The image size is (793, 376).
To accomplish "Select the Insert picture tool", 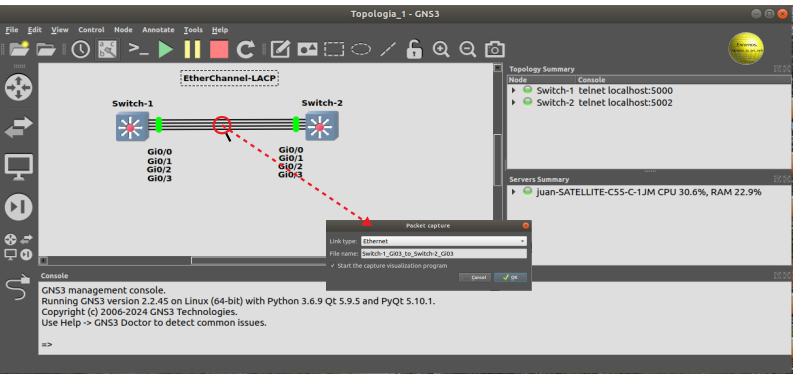I will click(x=307, y=49).
